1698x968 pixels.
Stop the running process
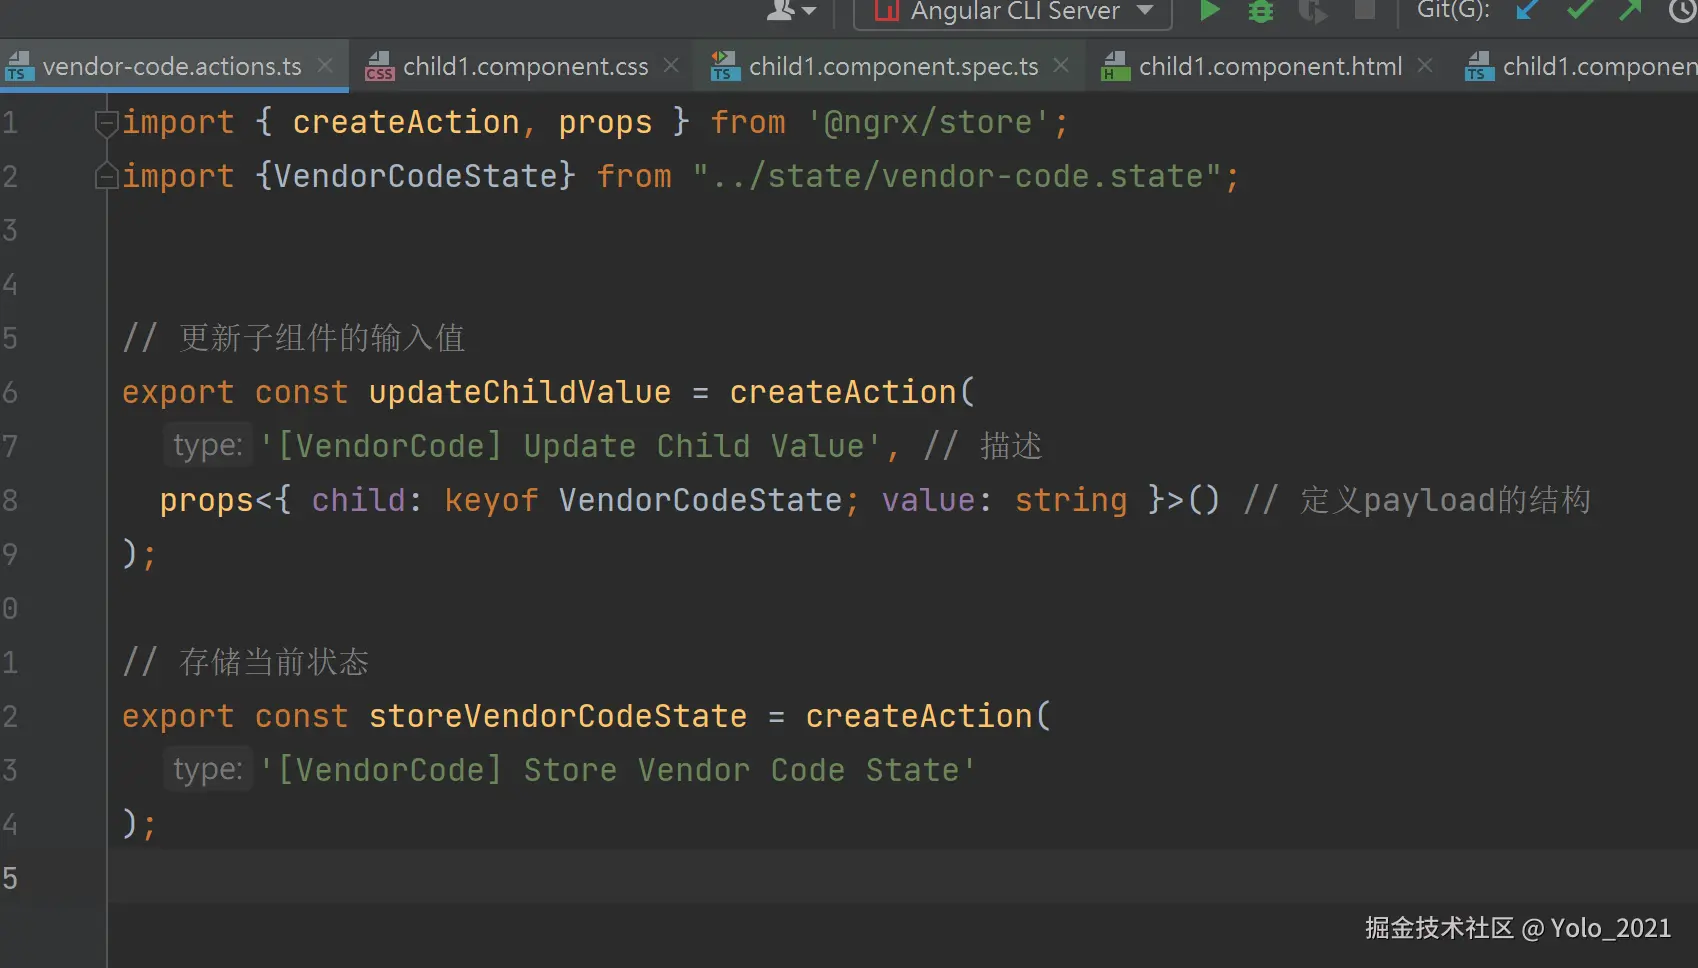1364,9
